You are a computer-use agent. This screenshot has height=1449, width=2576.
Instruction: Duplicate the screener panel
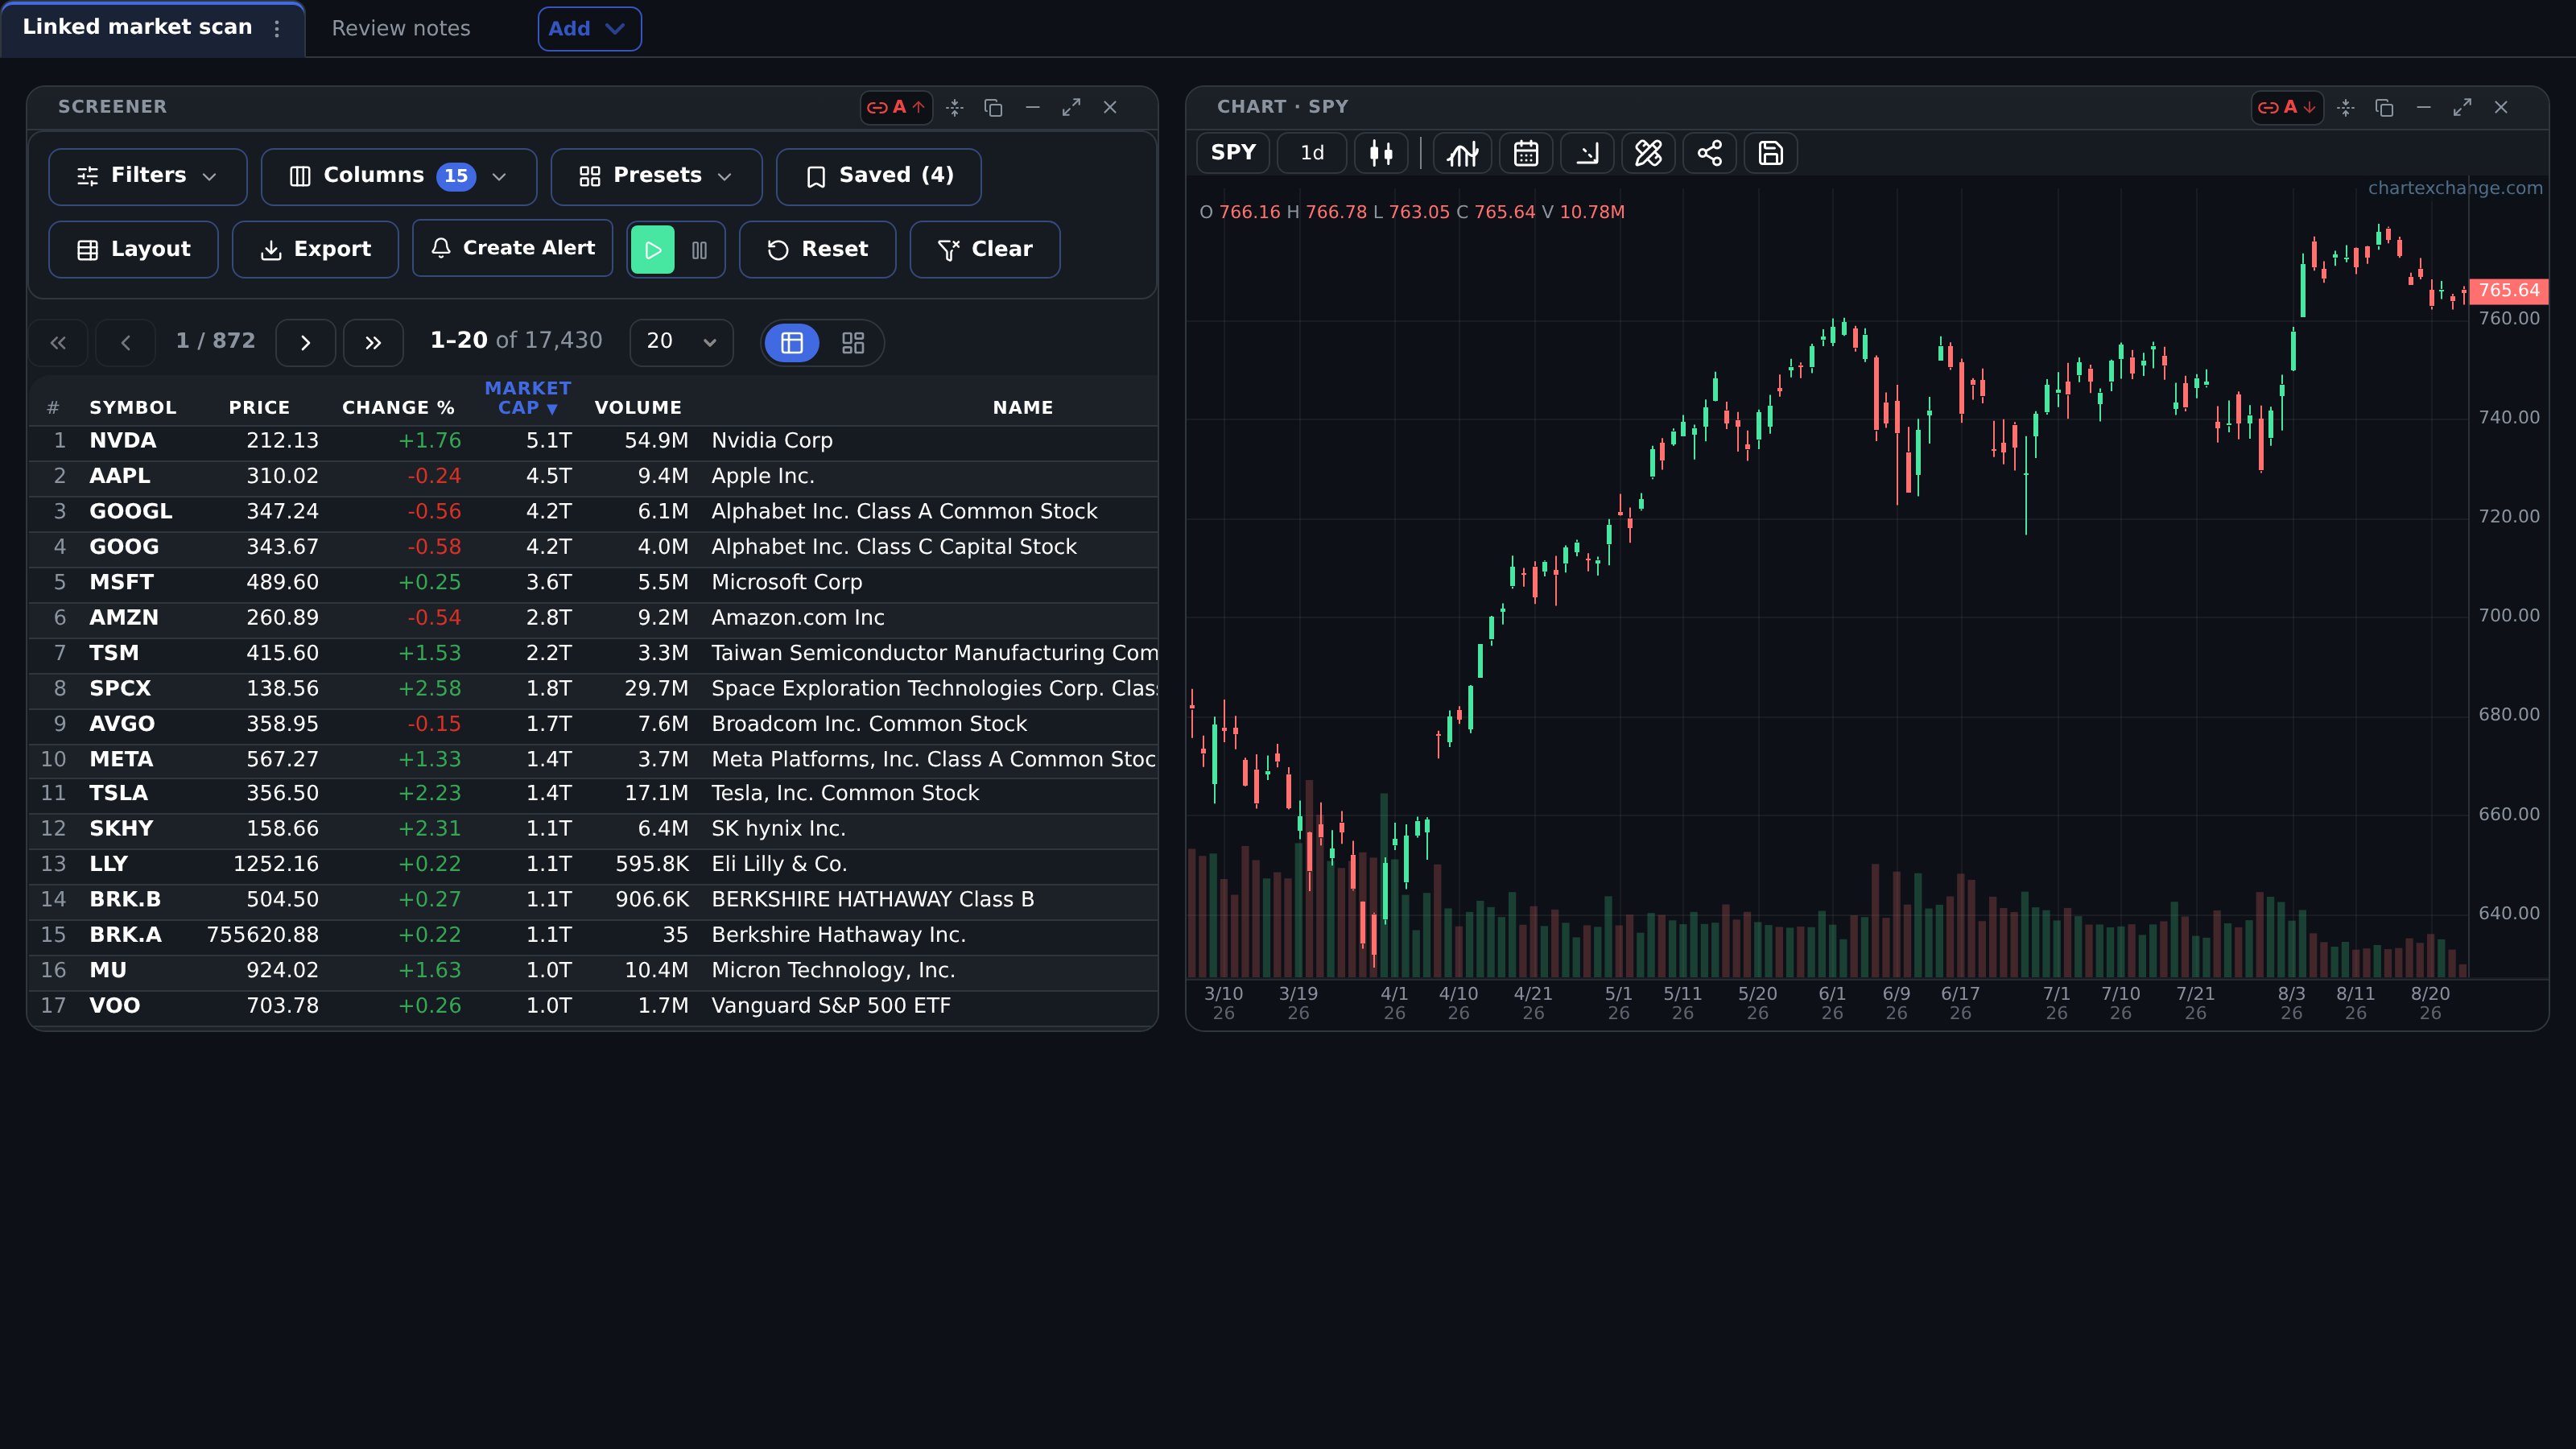pyautogui.click(x=993, y=107)
